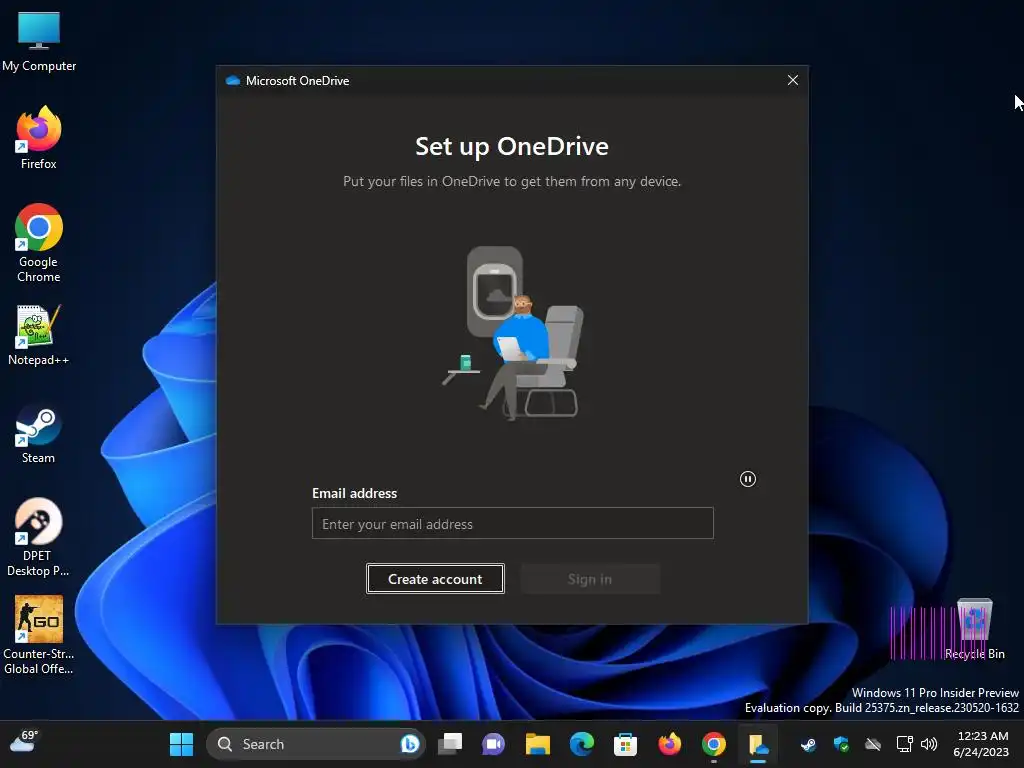This screenshot has height=768, width=1024.
Task: Click the taskbar Search box
Action: coord(316,744)
